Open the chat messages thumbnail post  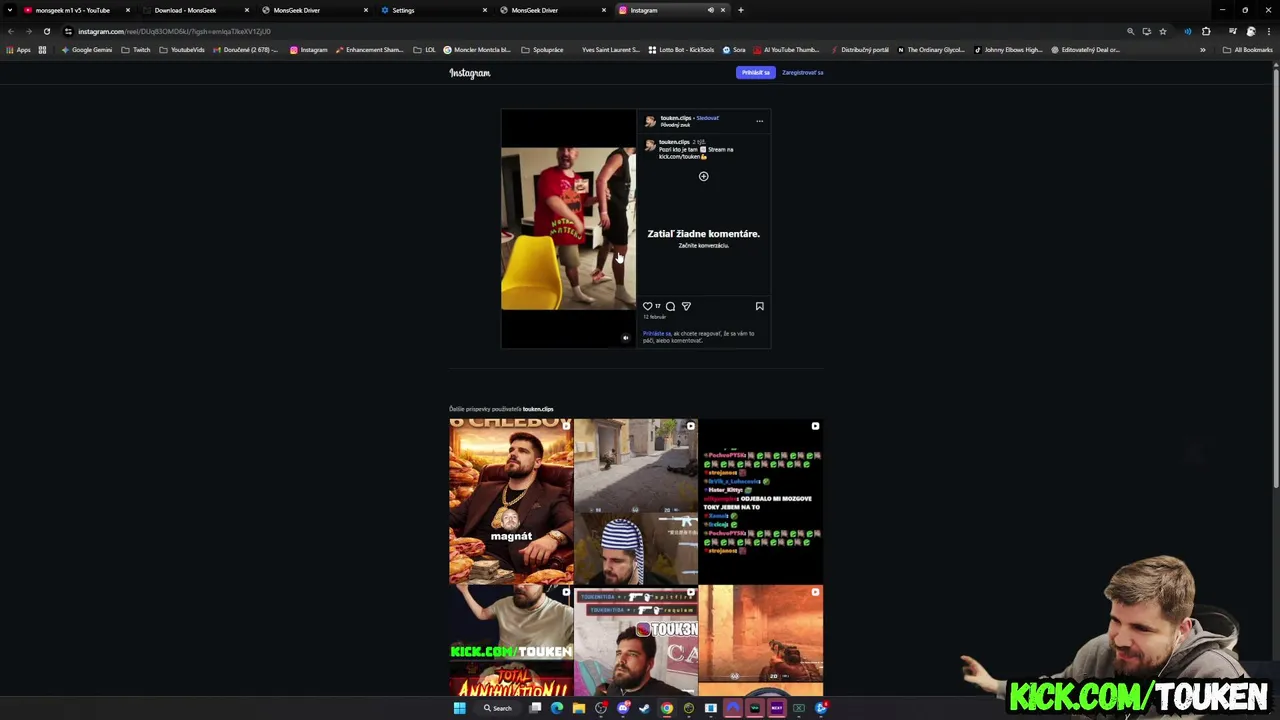tap(761, 501)
